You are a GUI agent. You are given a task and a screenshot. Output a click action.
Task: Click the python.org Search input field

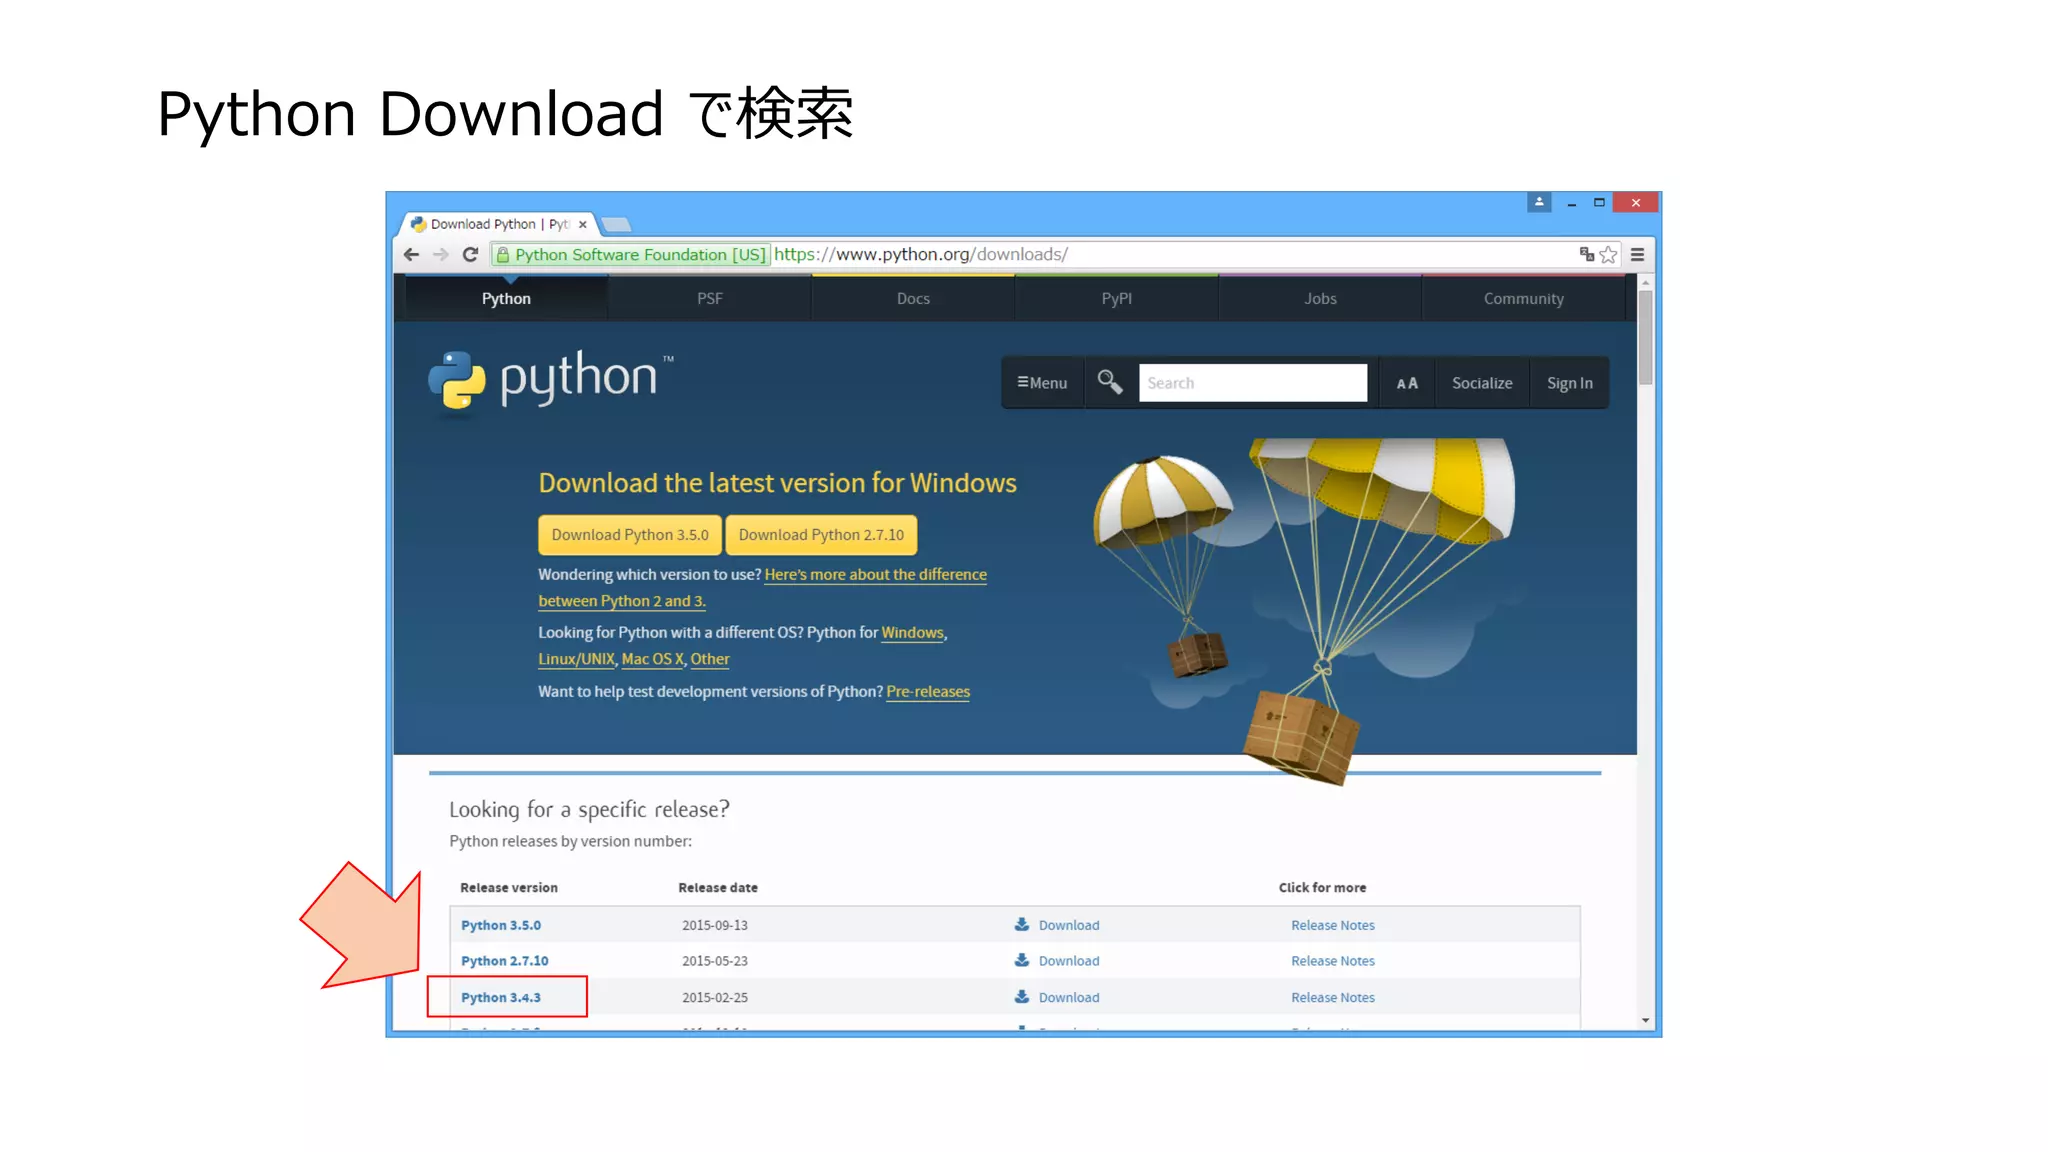1253,383
